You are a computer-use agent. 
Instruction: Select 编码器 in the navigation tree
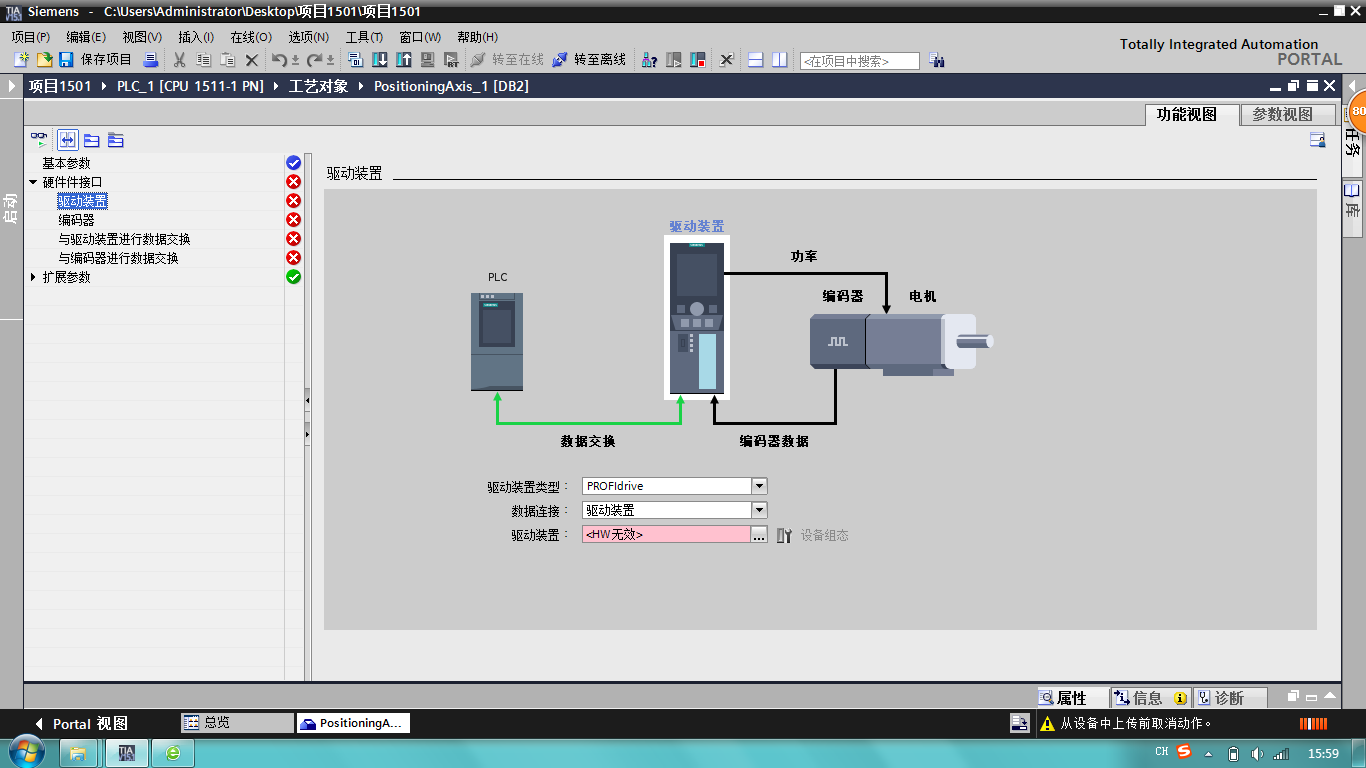pyautogui.click(x=76, y=220)
